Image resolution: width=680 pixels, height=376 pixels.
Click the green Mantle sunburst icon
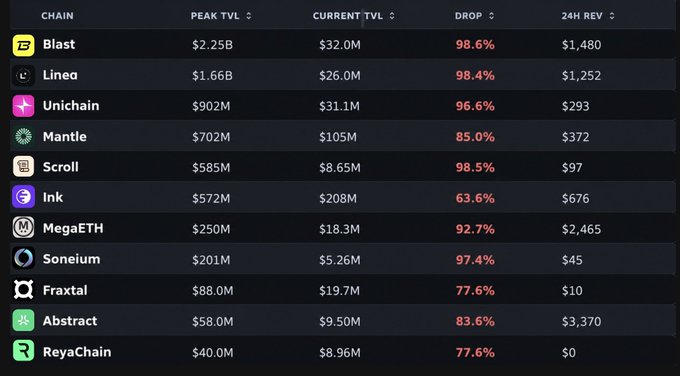click(x=23, y=137)
